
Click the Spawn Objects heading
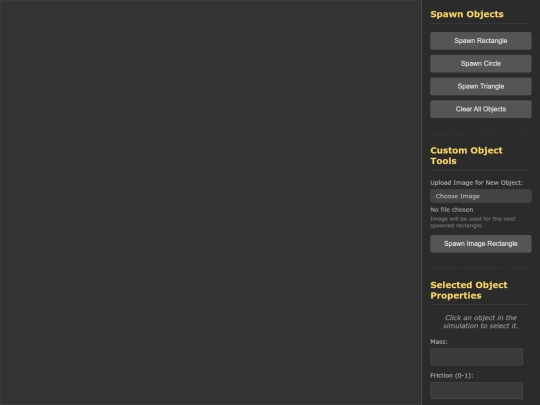pos(467,14)
